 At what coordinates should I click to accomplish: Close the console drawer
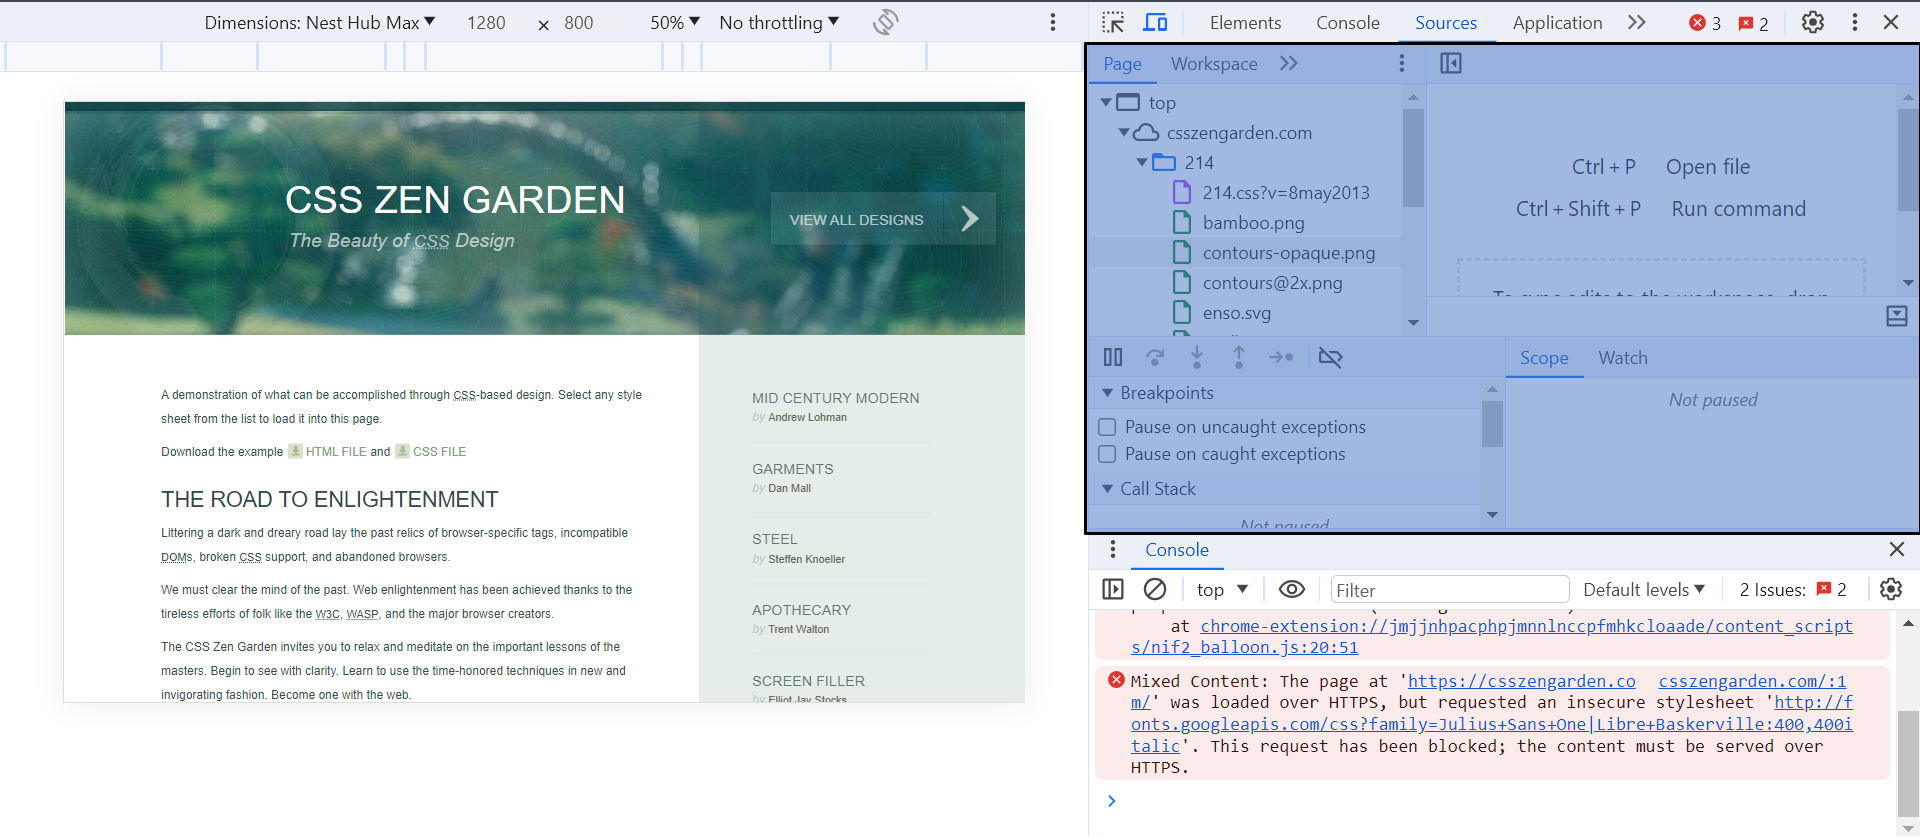click(1897, 549)
